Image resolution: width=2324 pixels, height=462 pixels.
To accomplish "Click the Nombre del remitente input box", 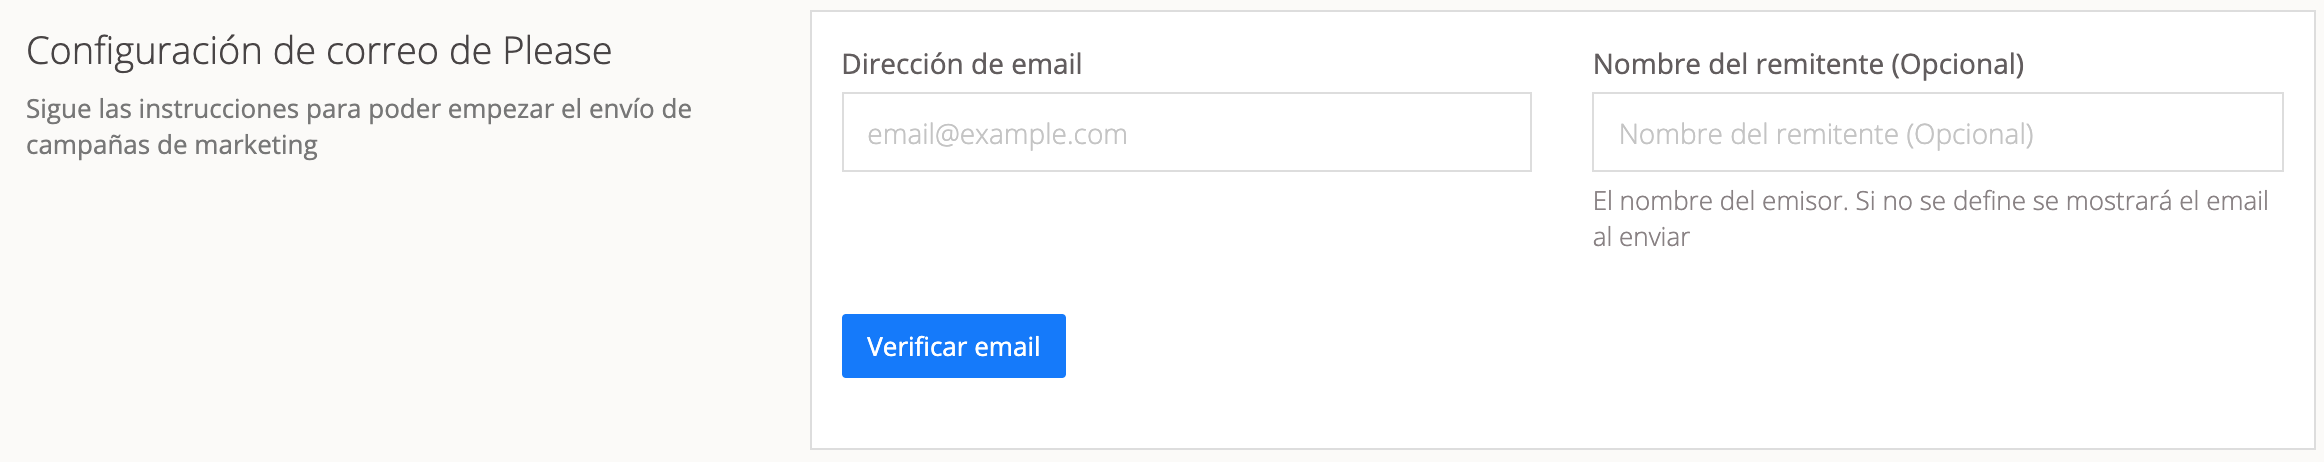I will click(1937, 132).
